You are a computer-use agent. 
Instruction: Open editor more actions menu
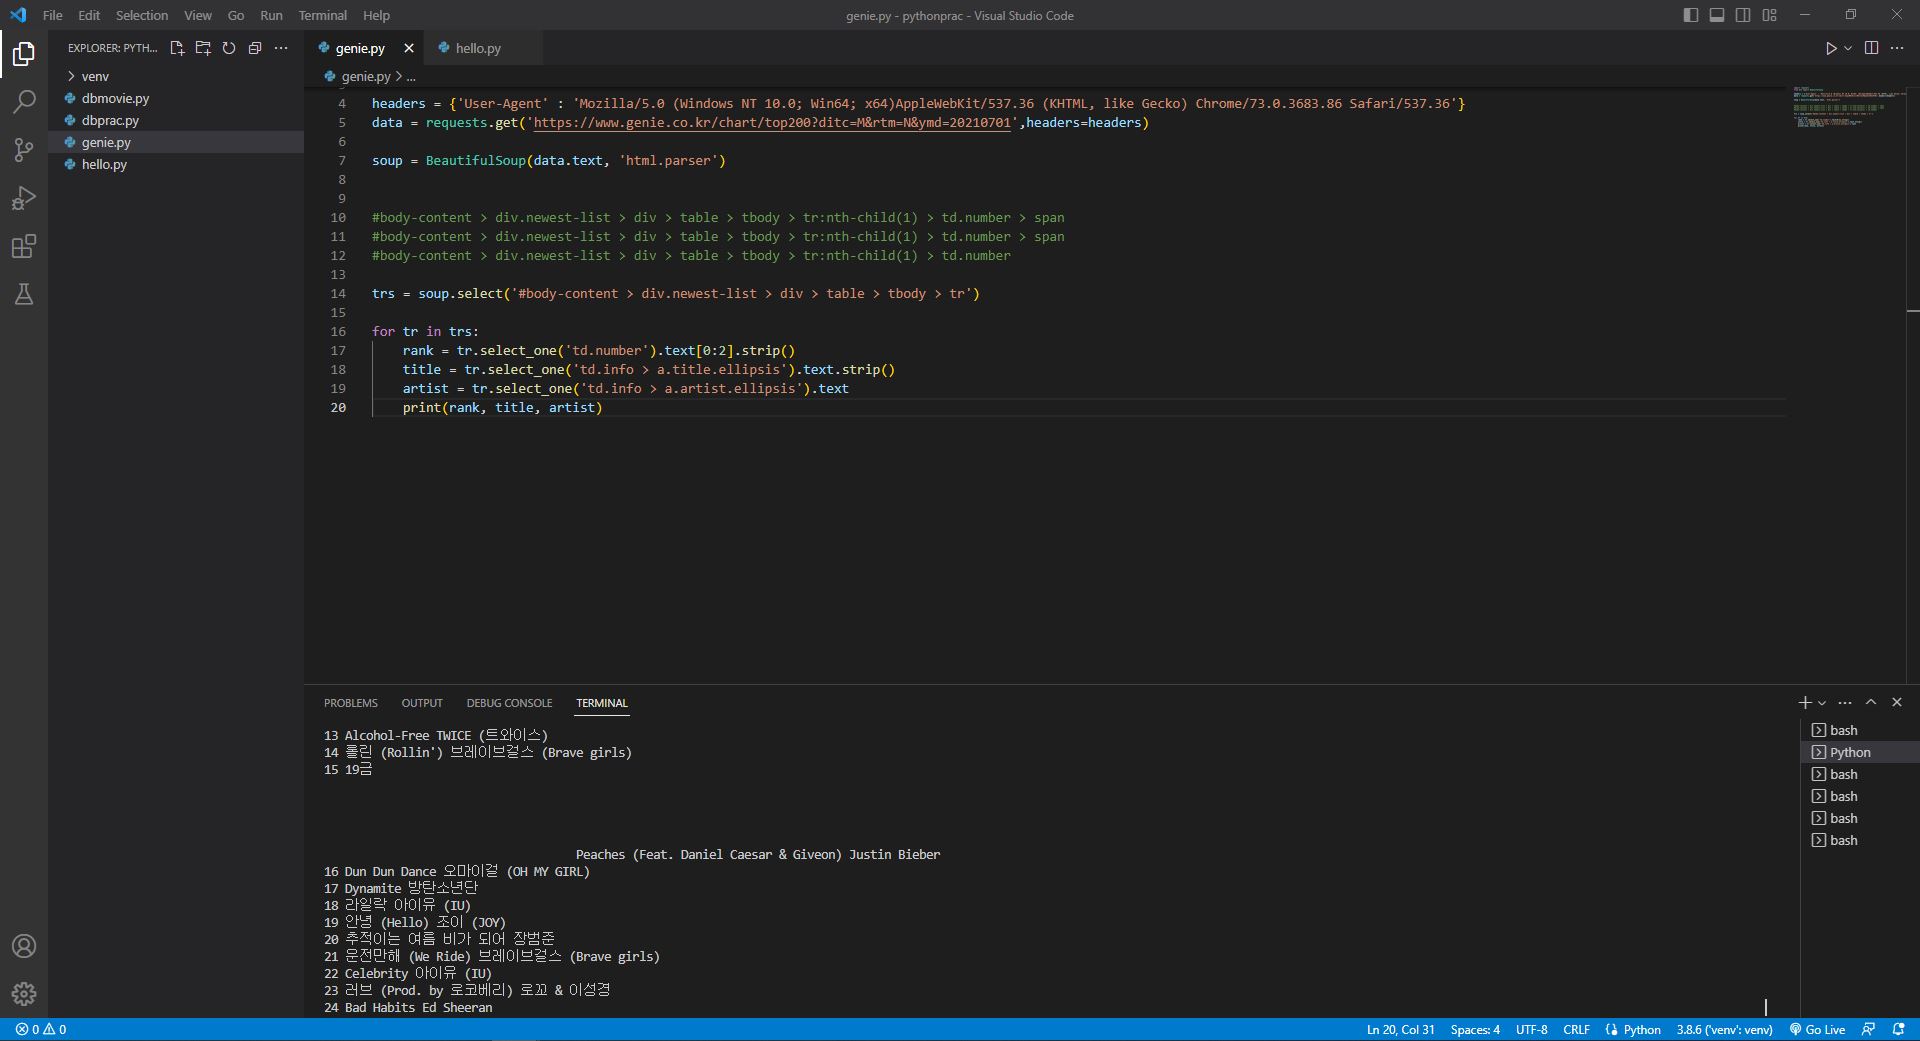click(1897, 48)
